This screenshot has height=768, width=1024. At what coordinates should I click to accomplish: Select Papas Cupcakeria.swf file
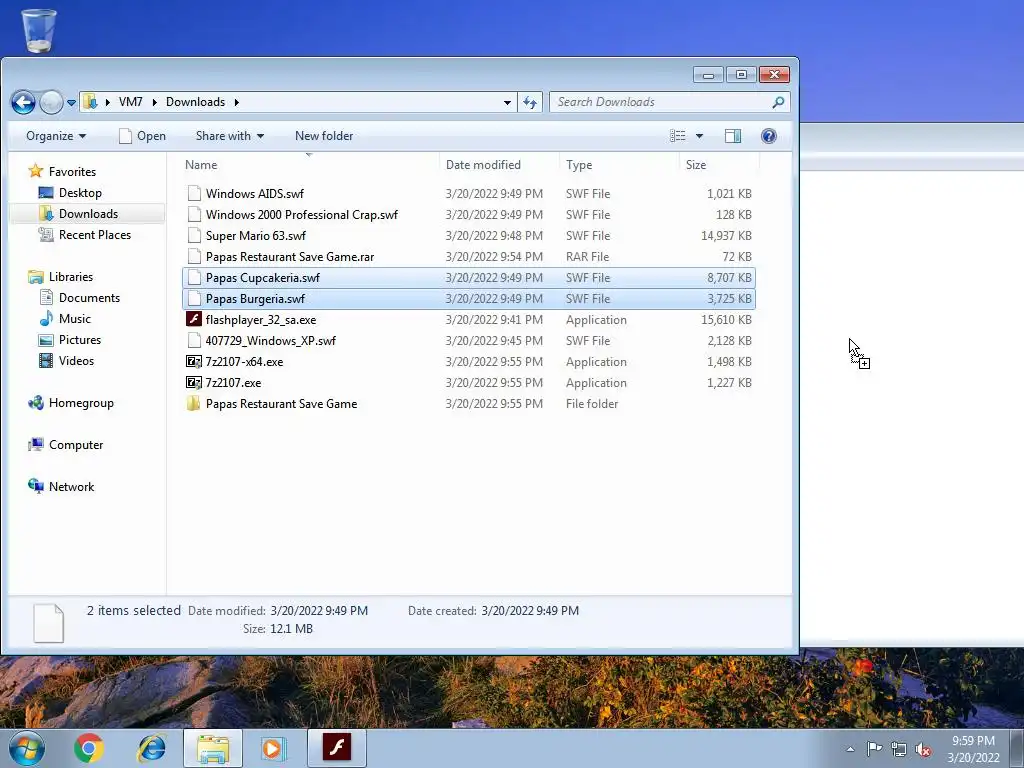pos(469,278)
